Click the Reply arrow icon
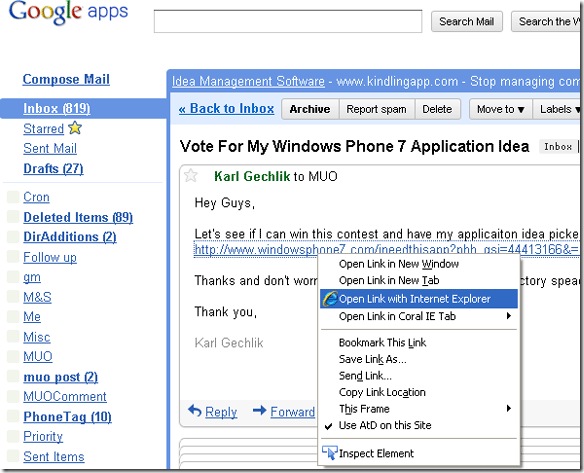 pos(195,410)
